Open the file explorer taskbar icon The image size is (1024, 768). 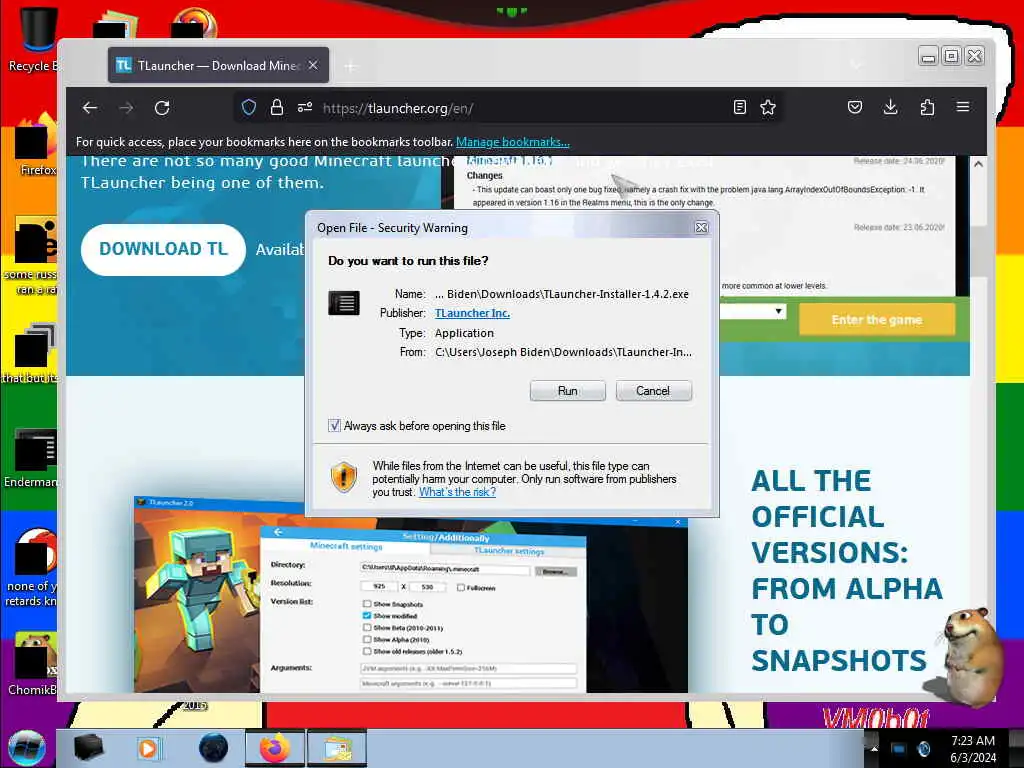336,748
